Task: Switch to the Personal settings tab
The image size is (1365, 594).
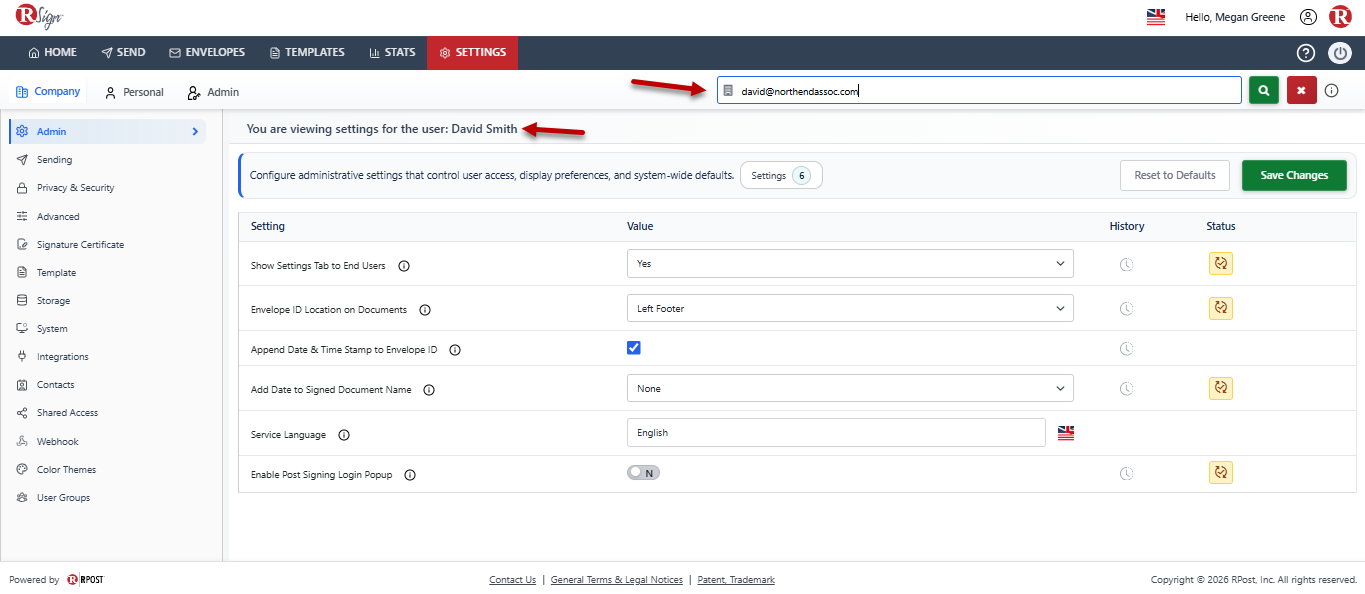Action: pyautogui.click(x=134, y=92)
